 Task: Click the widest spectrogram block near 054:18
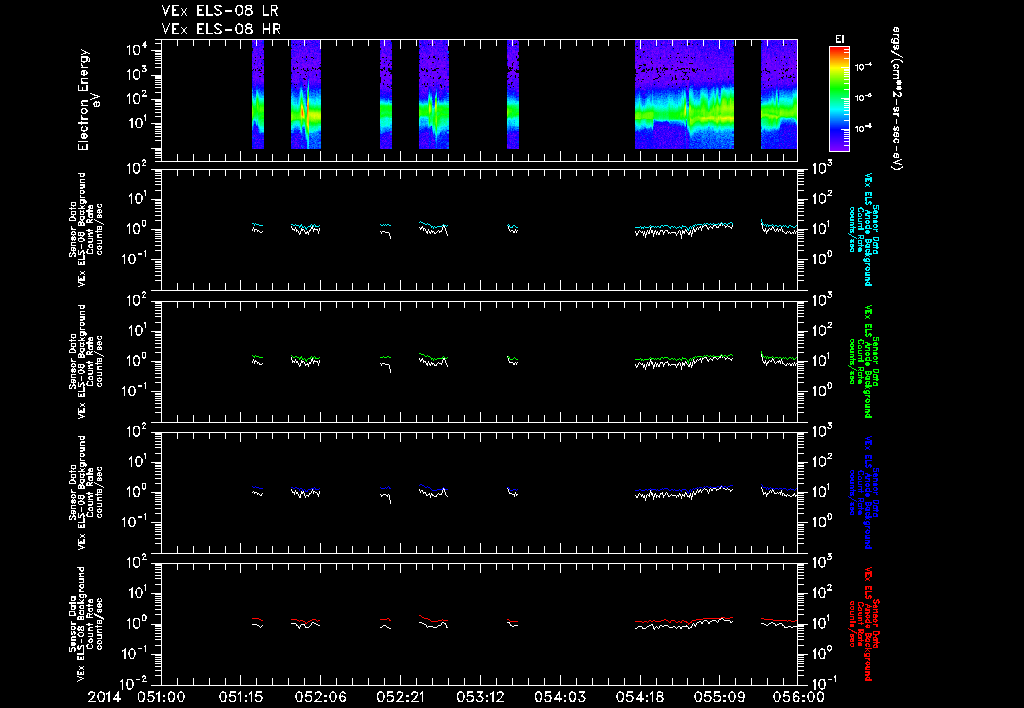click(x=684, y=94)
